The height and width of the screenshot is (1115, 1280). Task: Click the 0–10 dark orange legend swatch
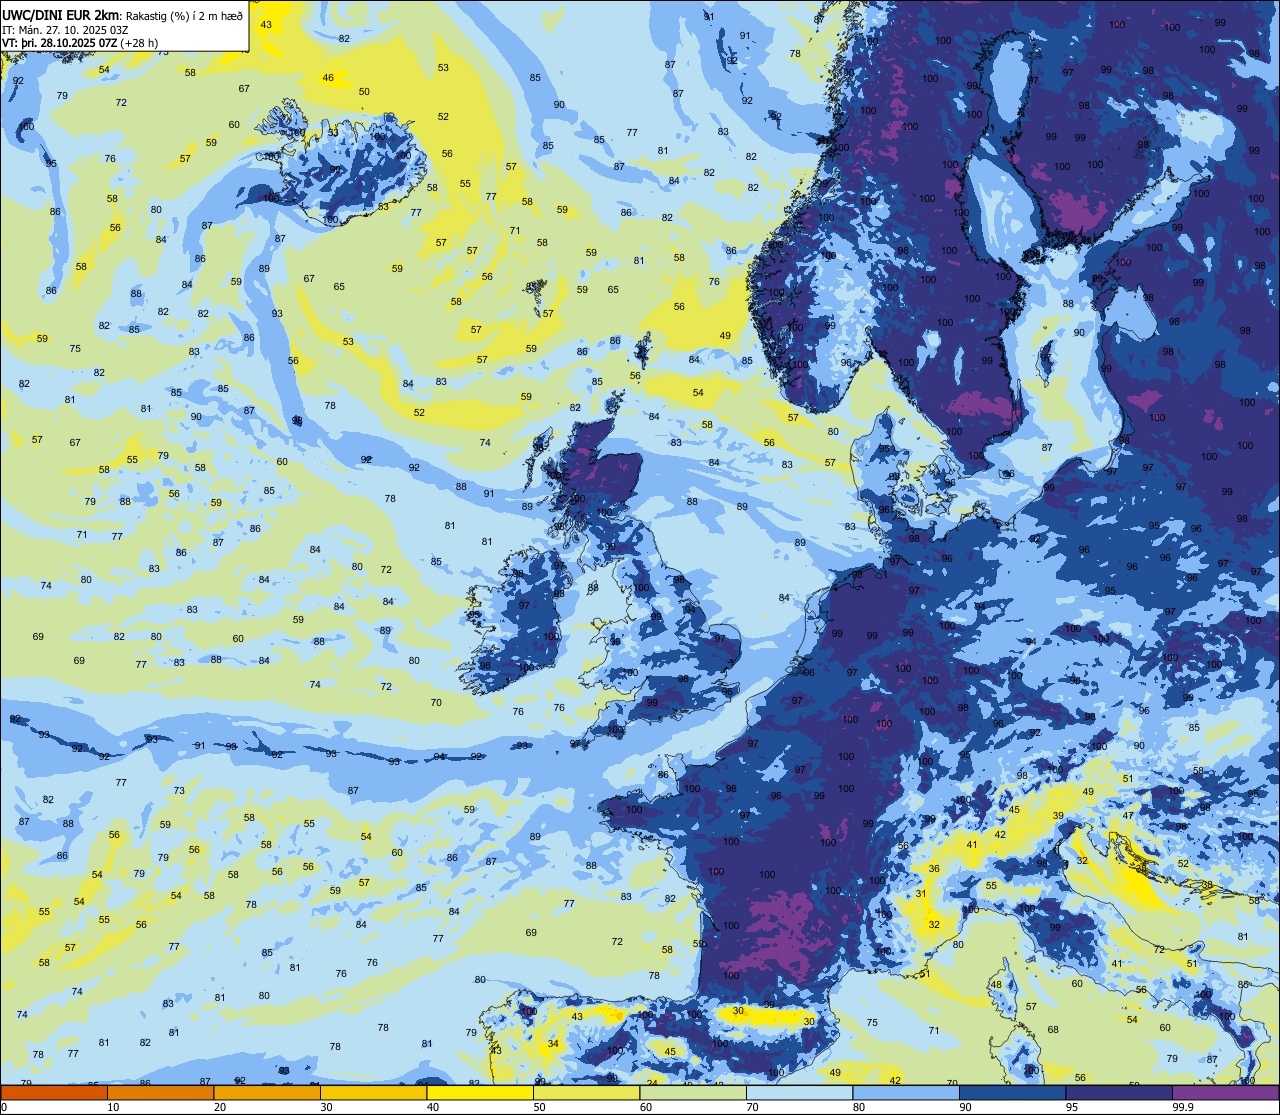pyautogui.click(x=54, y=1092)
